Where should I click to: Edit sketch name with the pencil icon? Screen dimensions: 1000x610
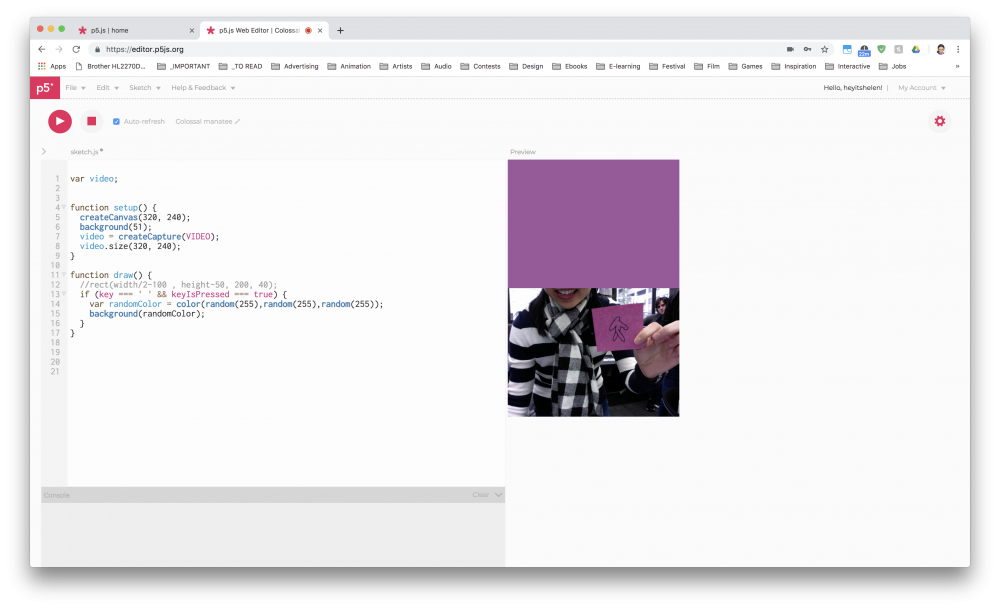click(x=238, y=122)
